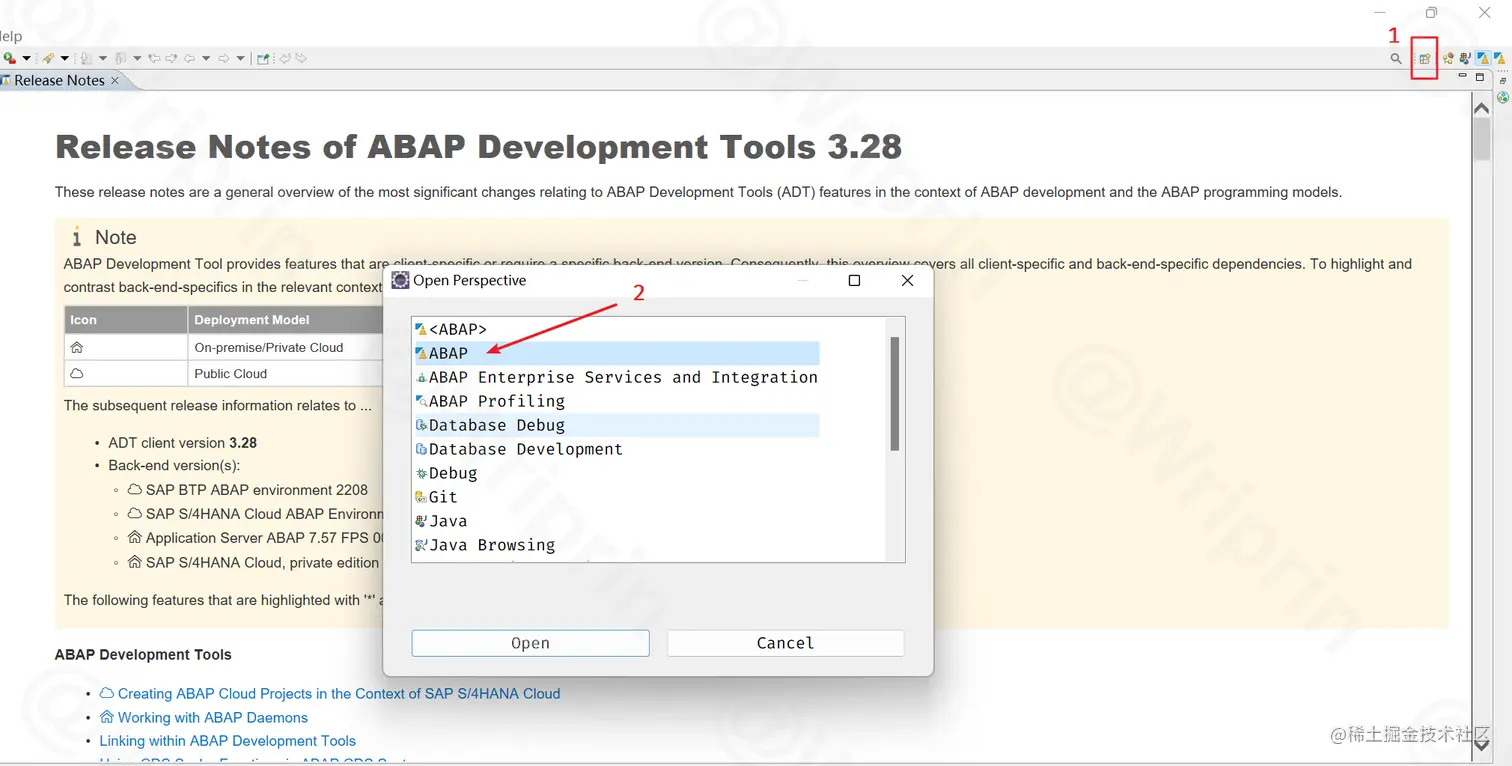The height and width of the screenshot is (766, 1512).
Task: Maximize the Open Perspective dialog
Action: click(854, 281)
